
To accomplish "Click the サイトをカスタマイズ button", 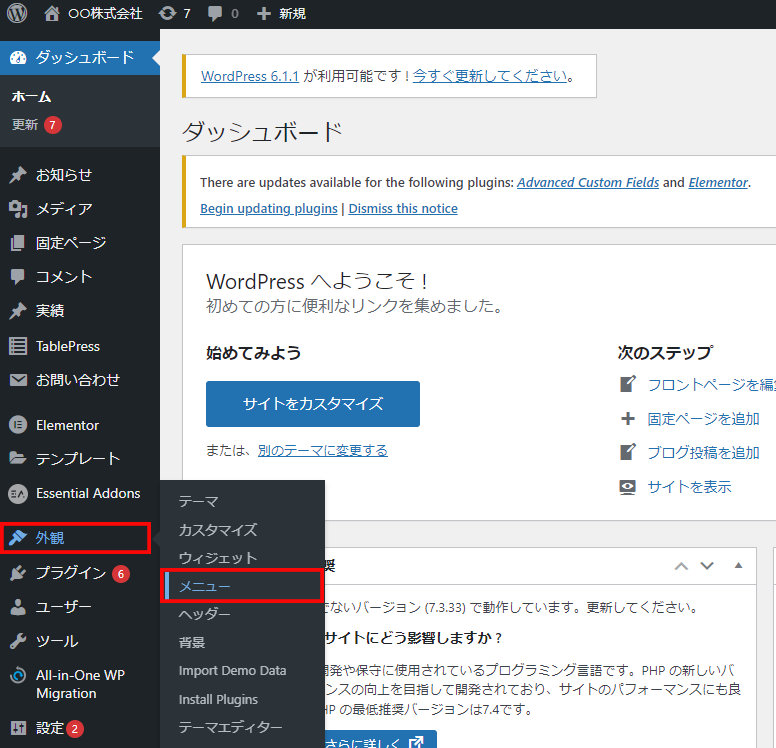I will 312,404.
